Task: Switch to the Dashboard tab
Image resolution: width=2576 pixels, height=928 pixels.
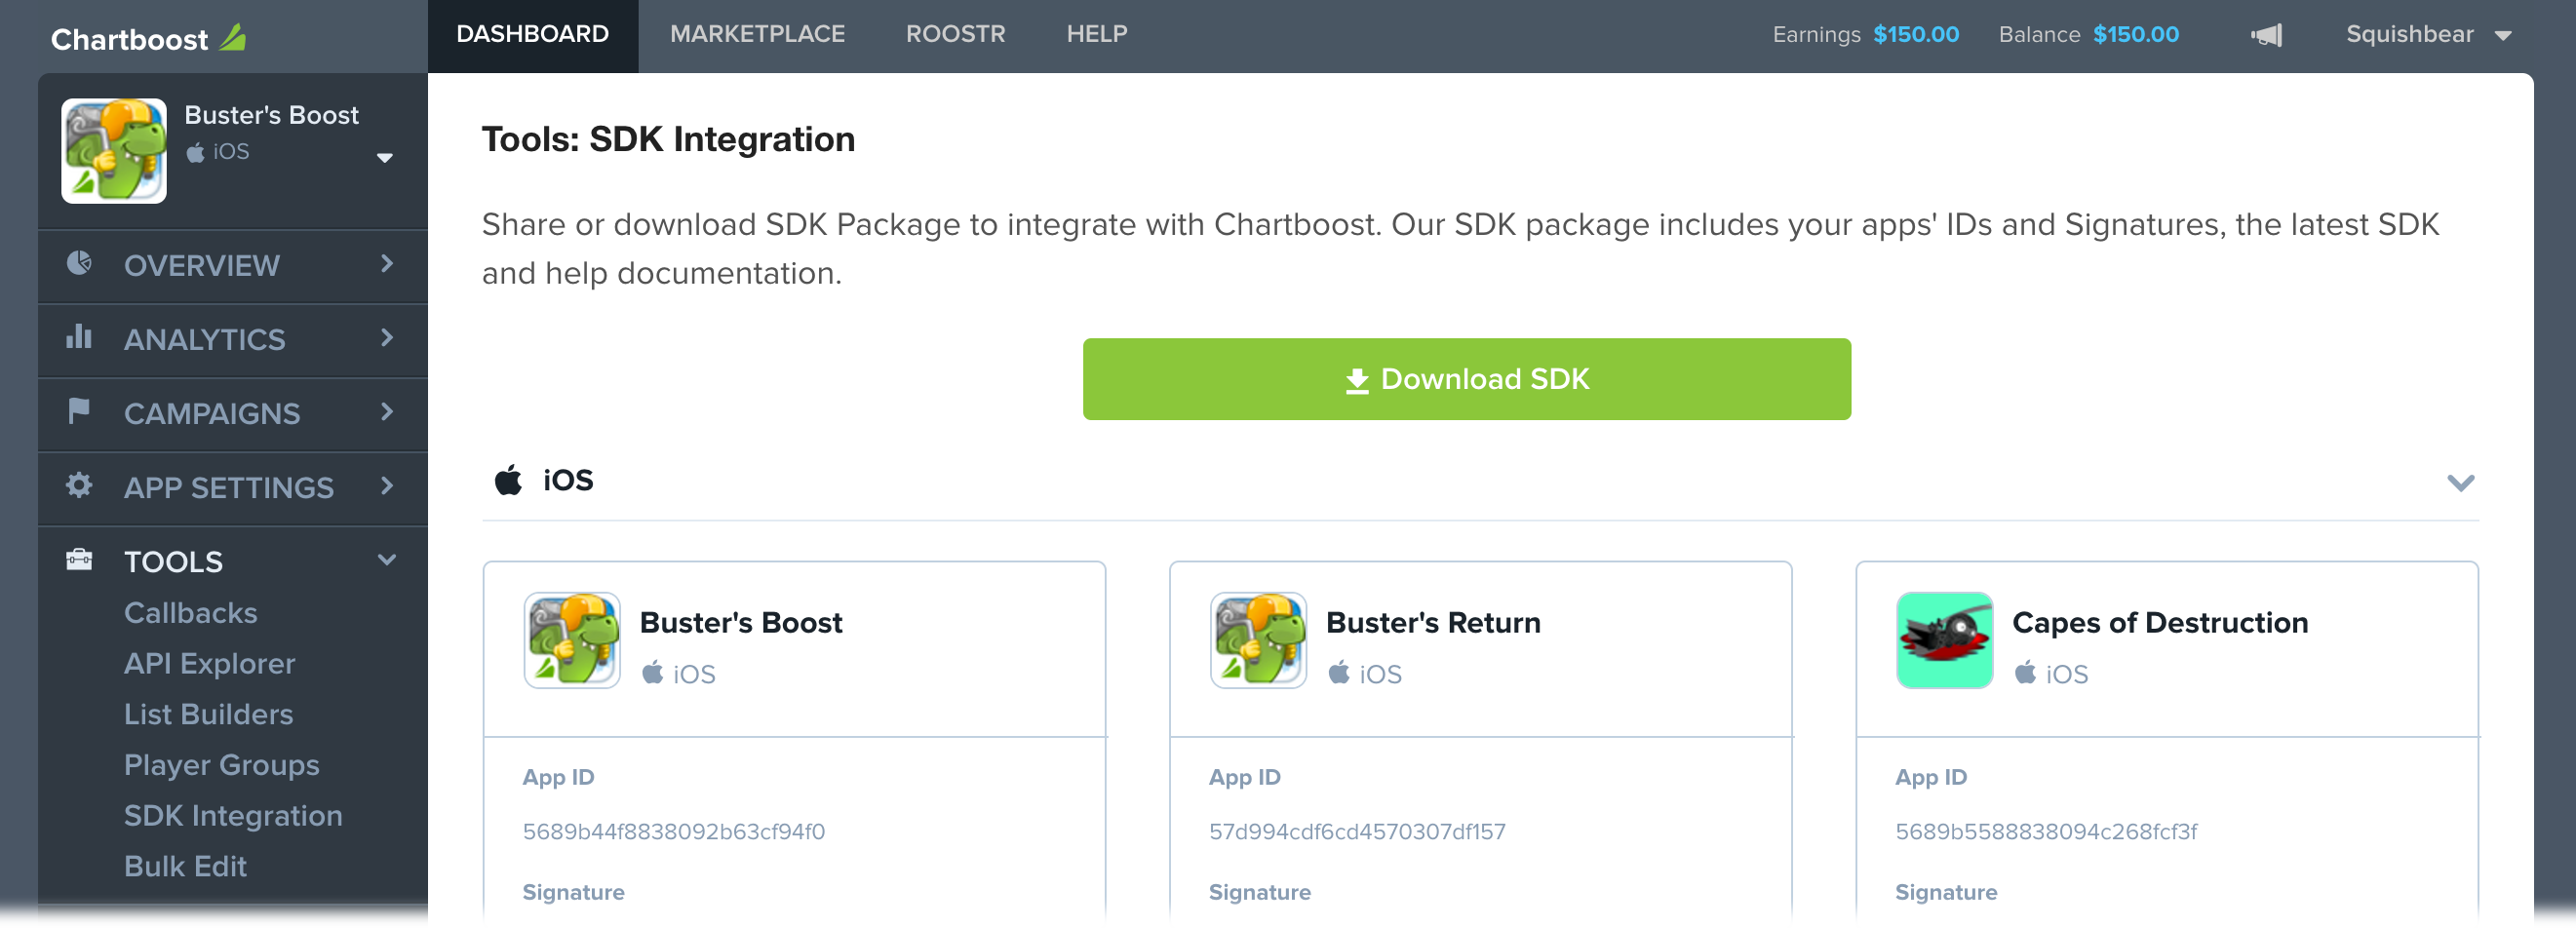Action: (x=533, y=35)
